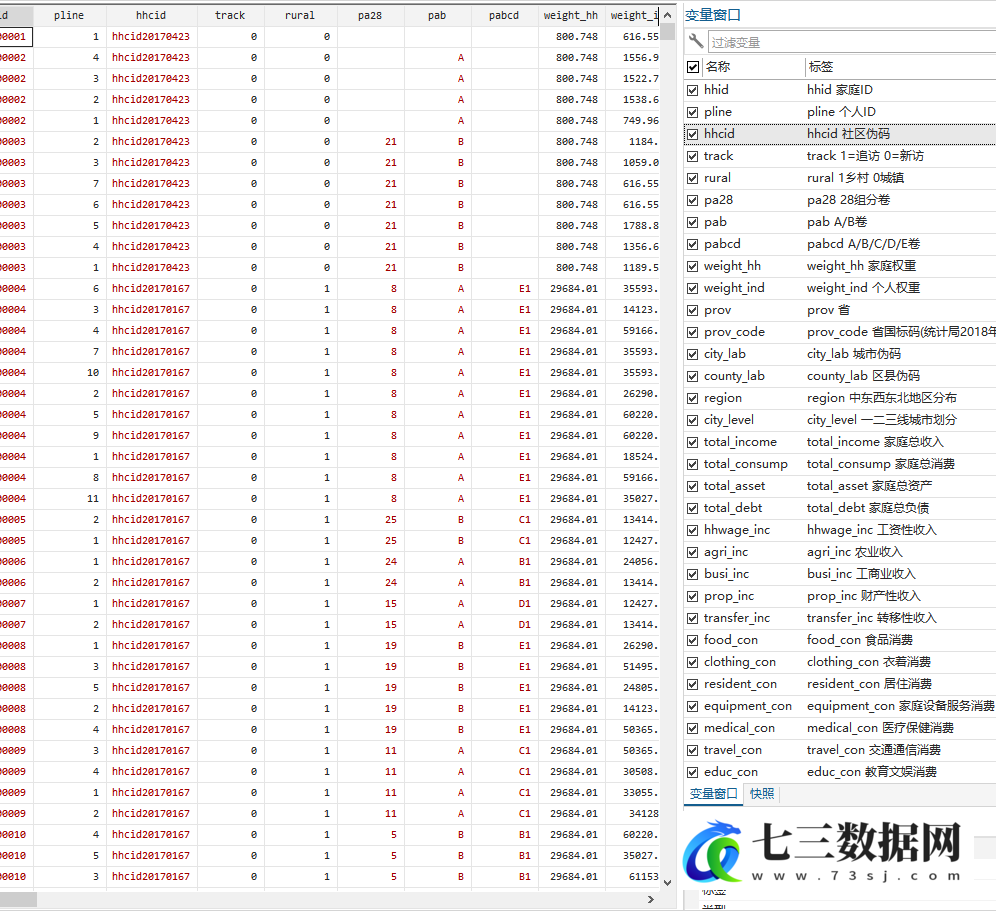
Task: Select the clothing_con variable name
Action: coord(739,662)
